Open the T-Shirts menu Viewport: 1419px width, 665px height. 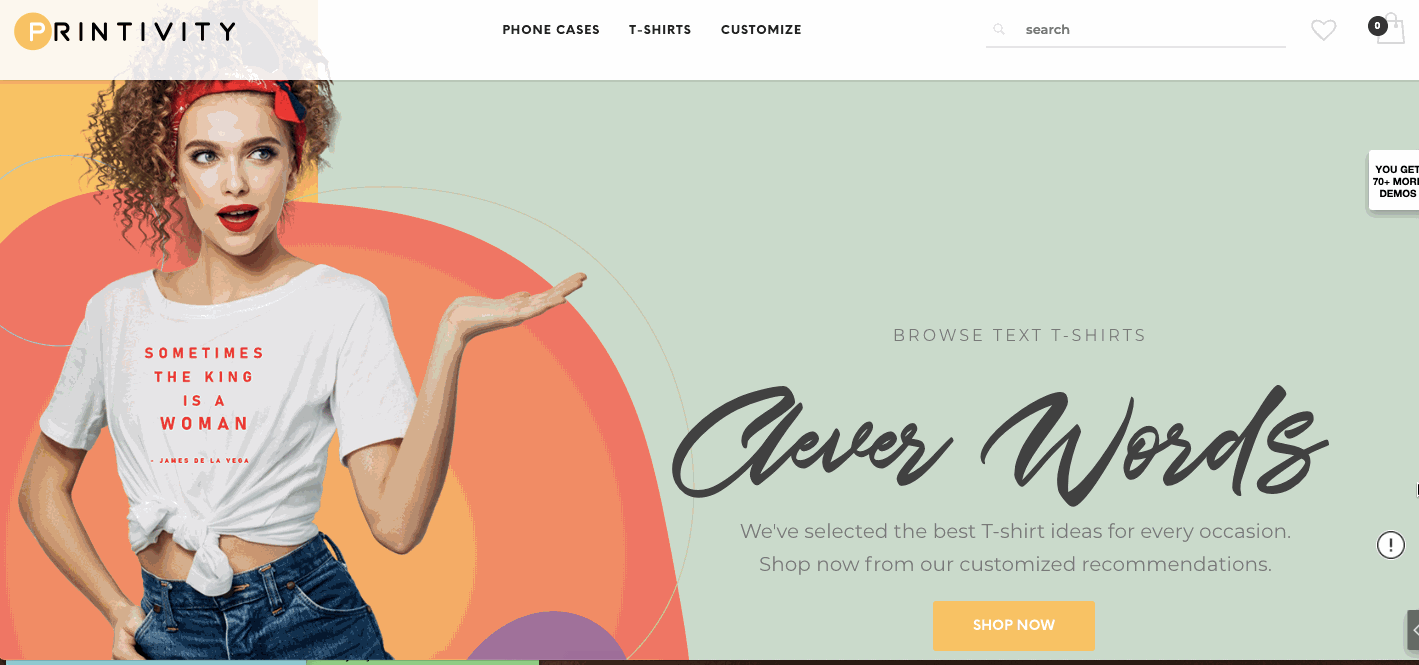(x=660, y=30)
